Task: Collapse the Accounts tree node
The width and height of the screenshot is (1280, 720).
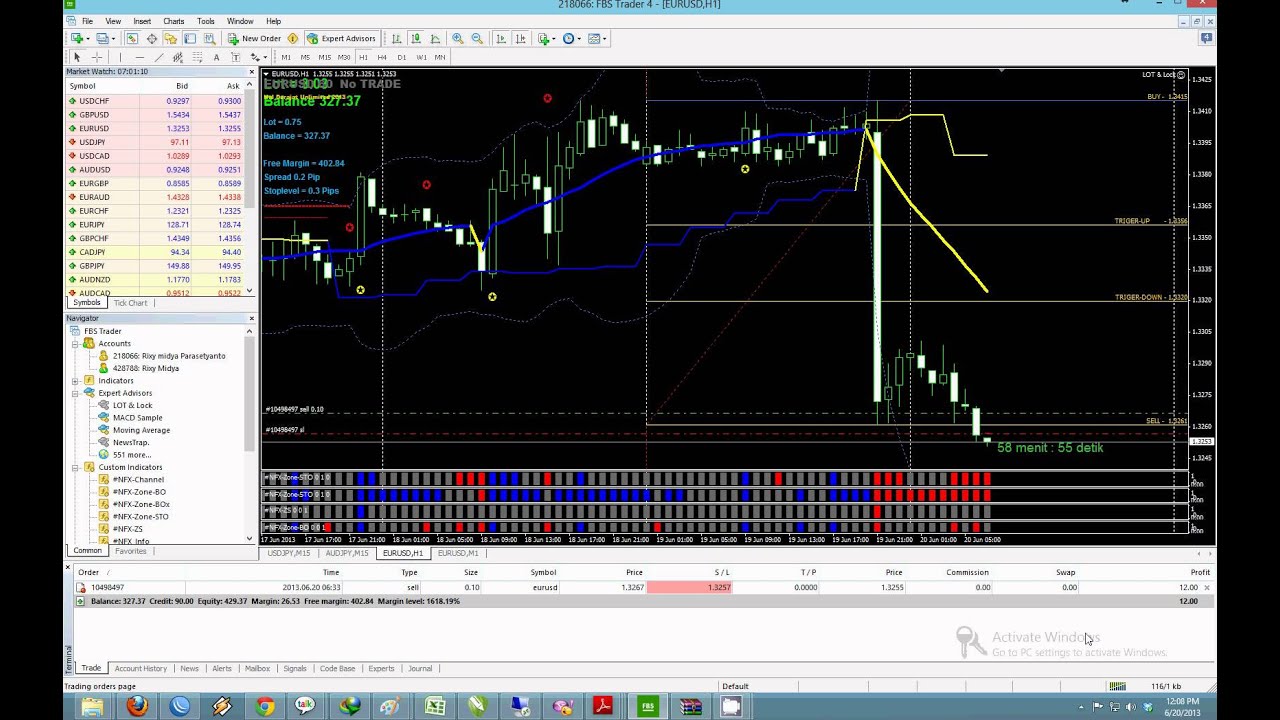Action: (x=75, y=343)
